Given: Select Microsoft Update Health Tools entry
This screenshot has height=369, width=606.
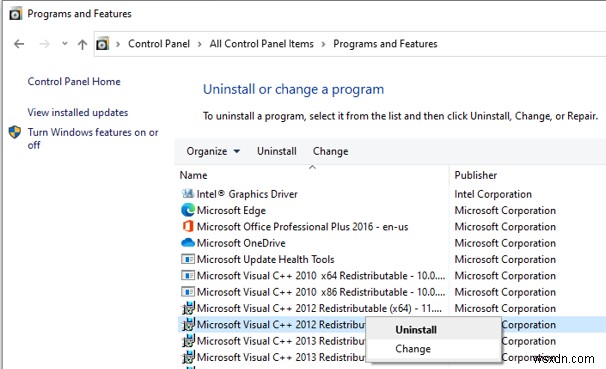Looking at the screenshot, I should [265, 259].
